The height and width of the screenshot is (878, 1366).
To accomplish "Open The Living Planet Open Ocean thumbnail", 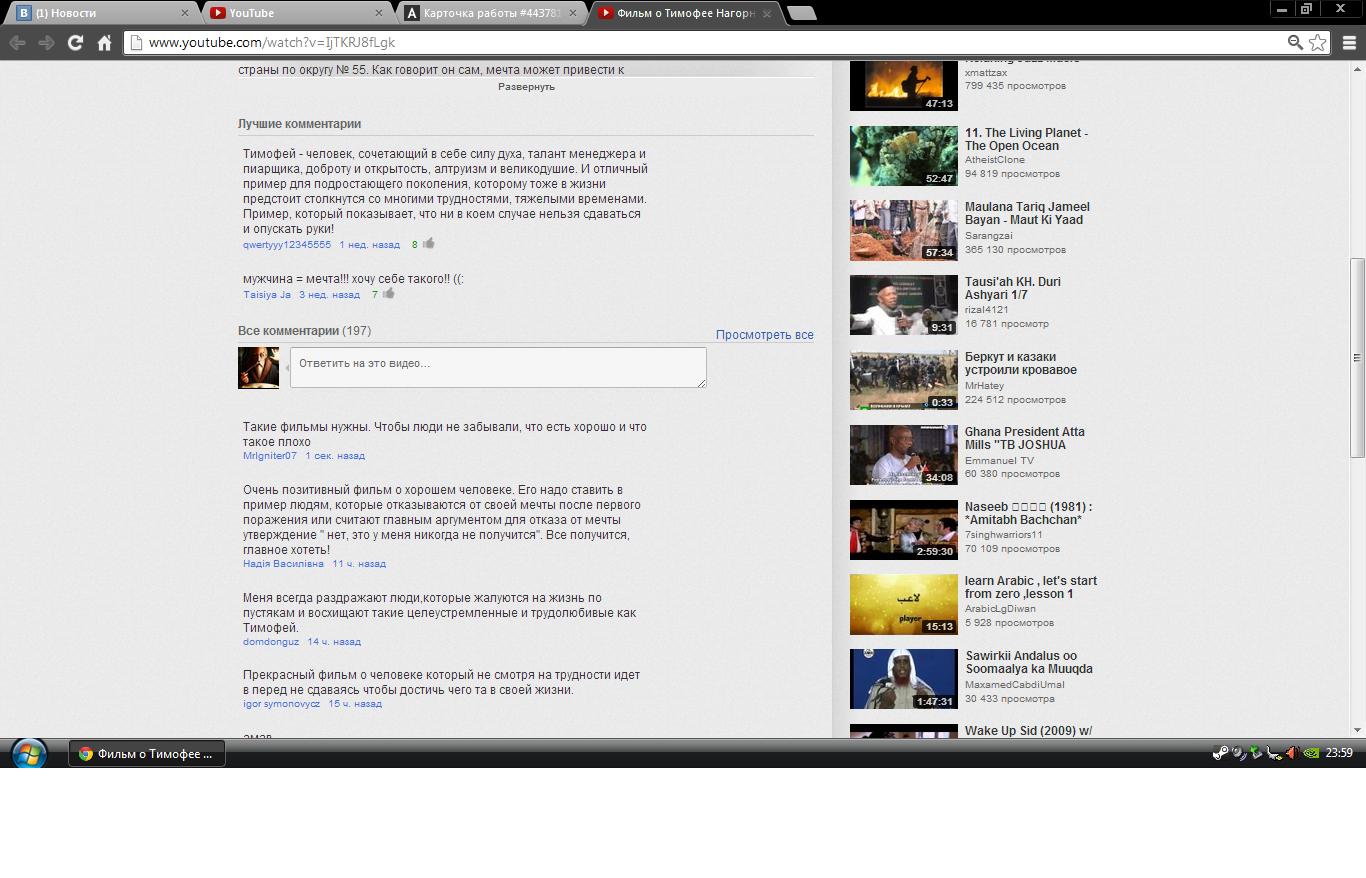I will (904, 156).
